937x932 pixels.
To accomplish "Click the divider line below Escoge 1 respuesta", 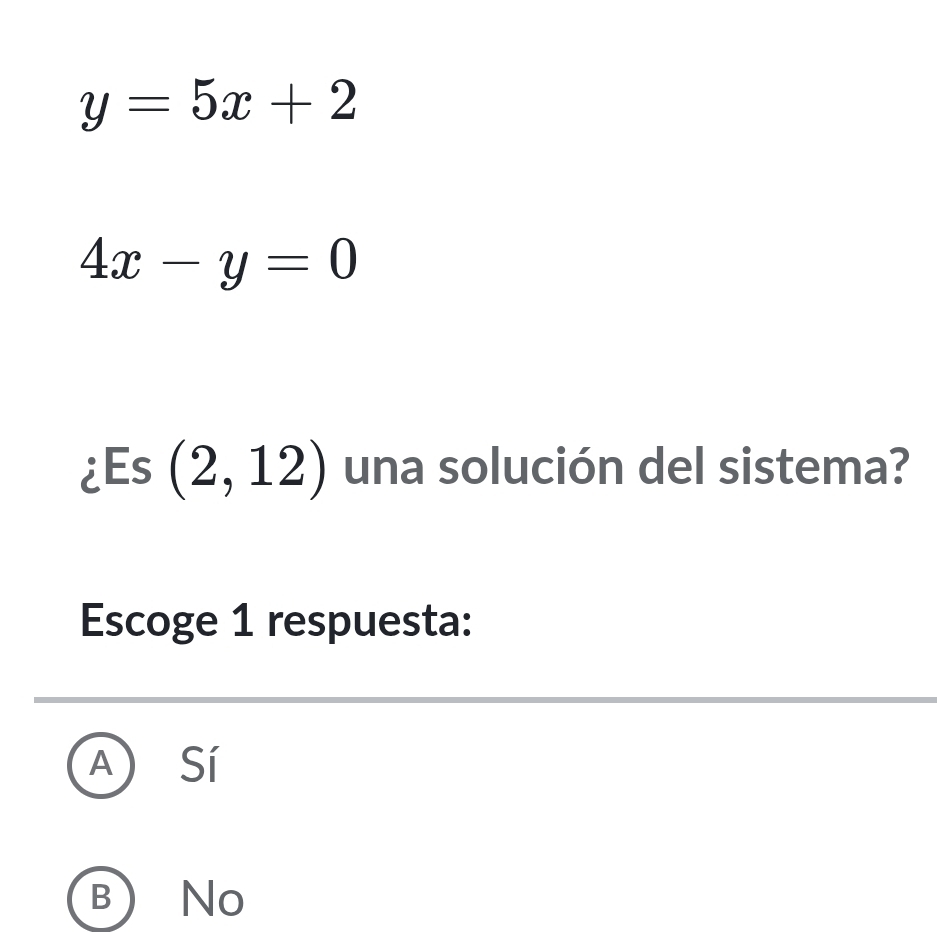I will pos(484,698).
